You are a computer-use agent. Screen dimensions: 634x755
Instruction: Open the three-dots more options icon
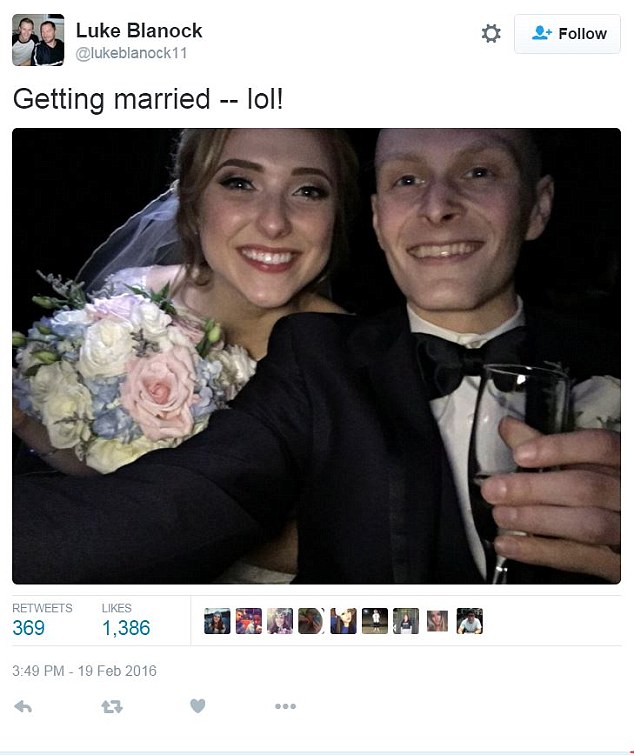coord(285,706)
